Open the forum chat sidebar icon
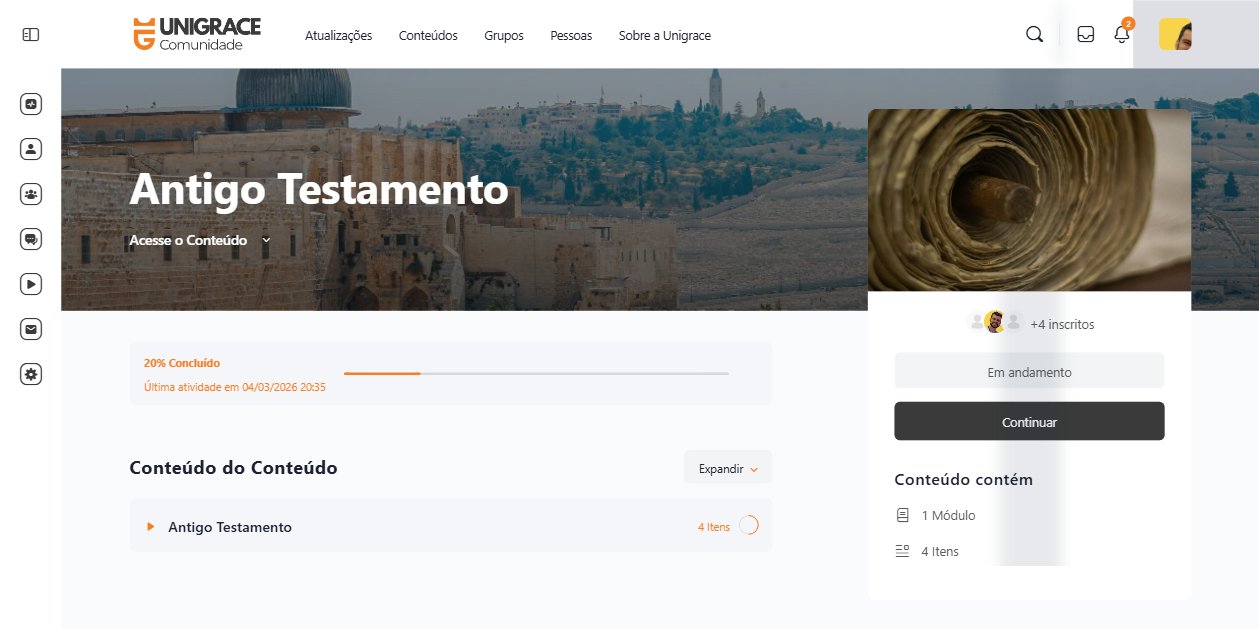 pyautogui.click(x=31, y=239)
